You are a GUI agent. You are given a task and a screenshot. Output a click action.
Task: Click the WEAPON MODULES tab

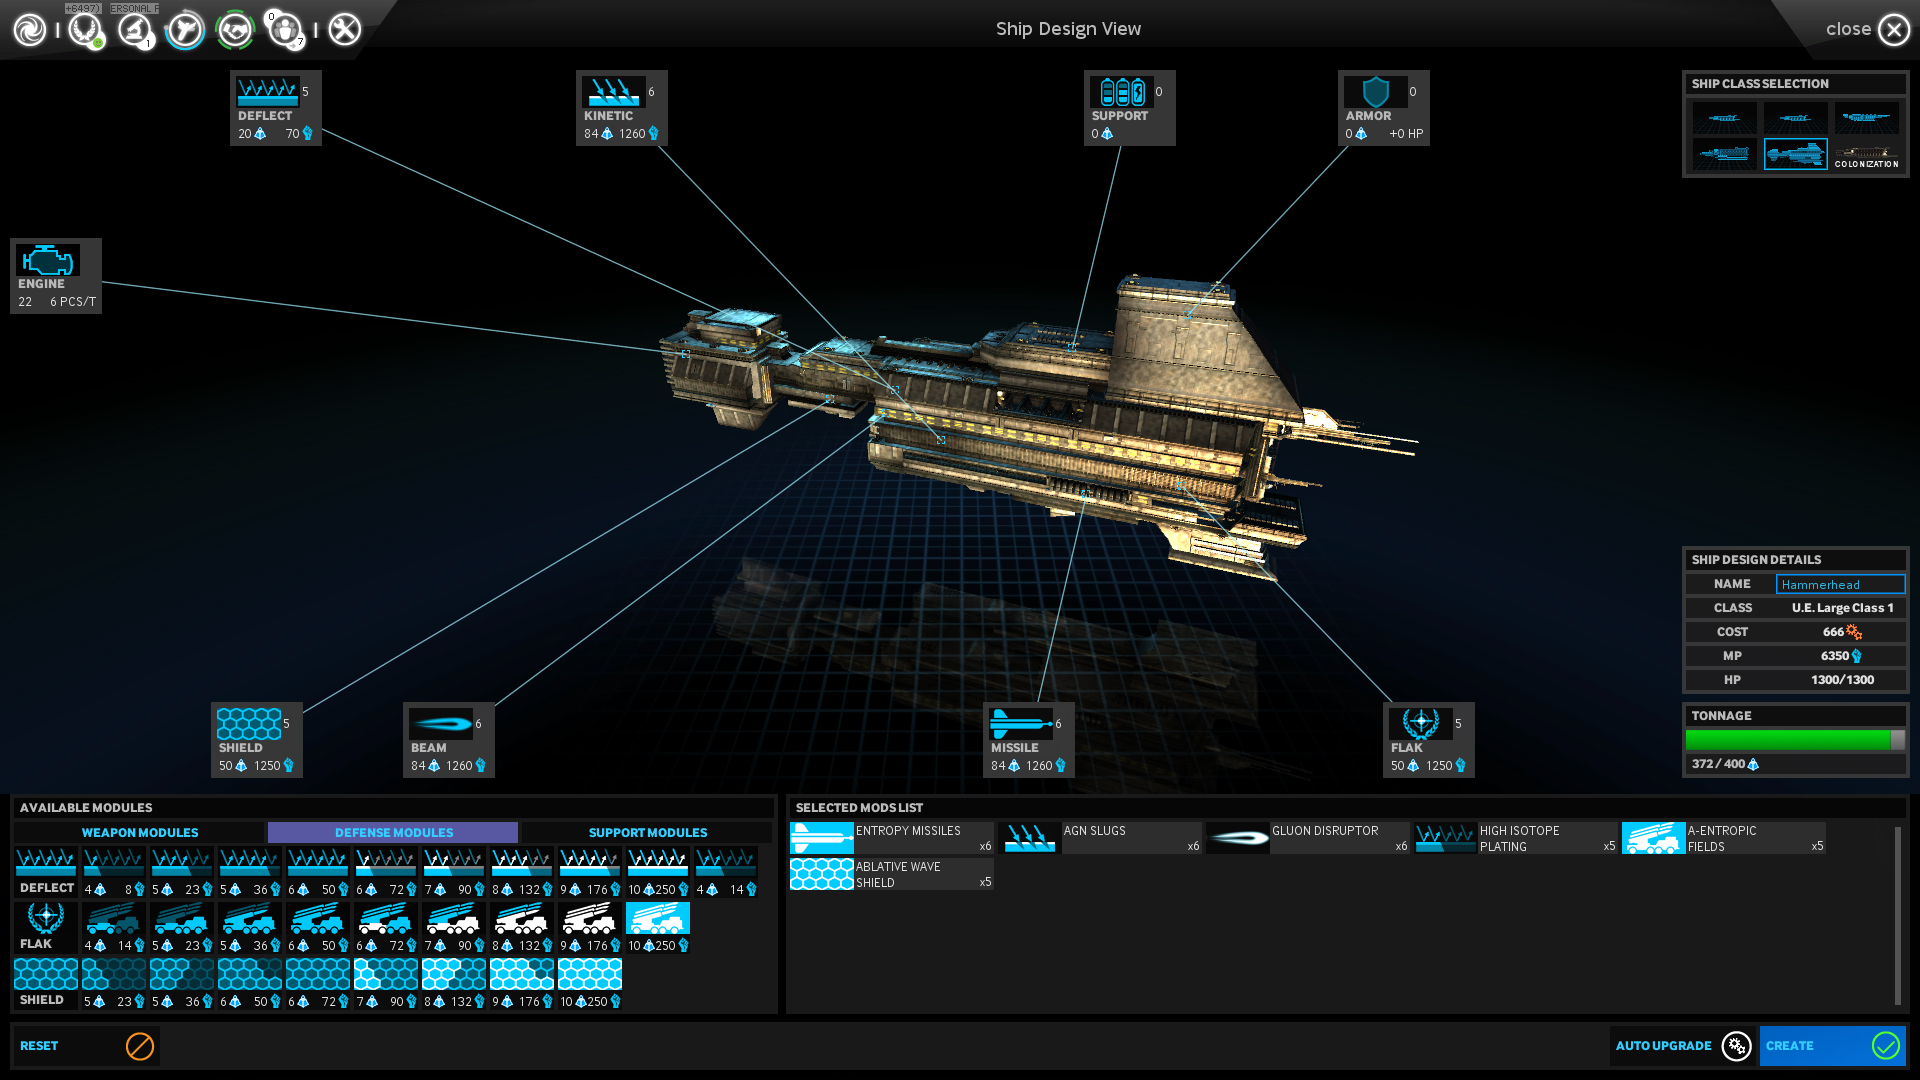point(140,832)
